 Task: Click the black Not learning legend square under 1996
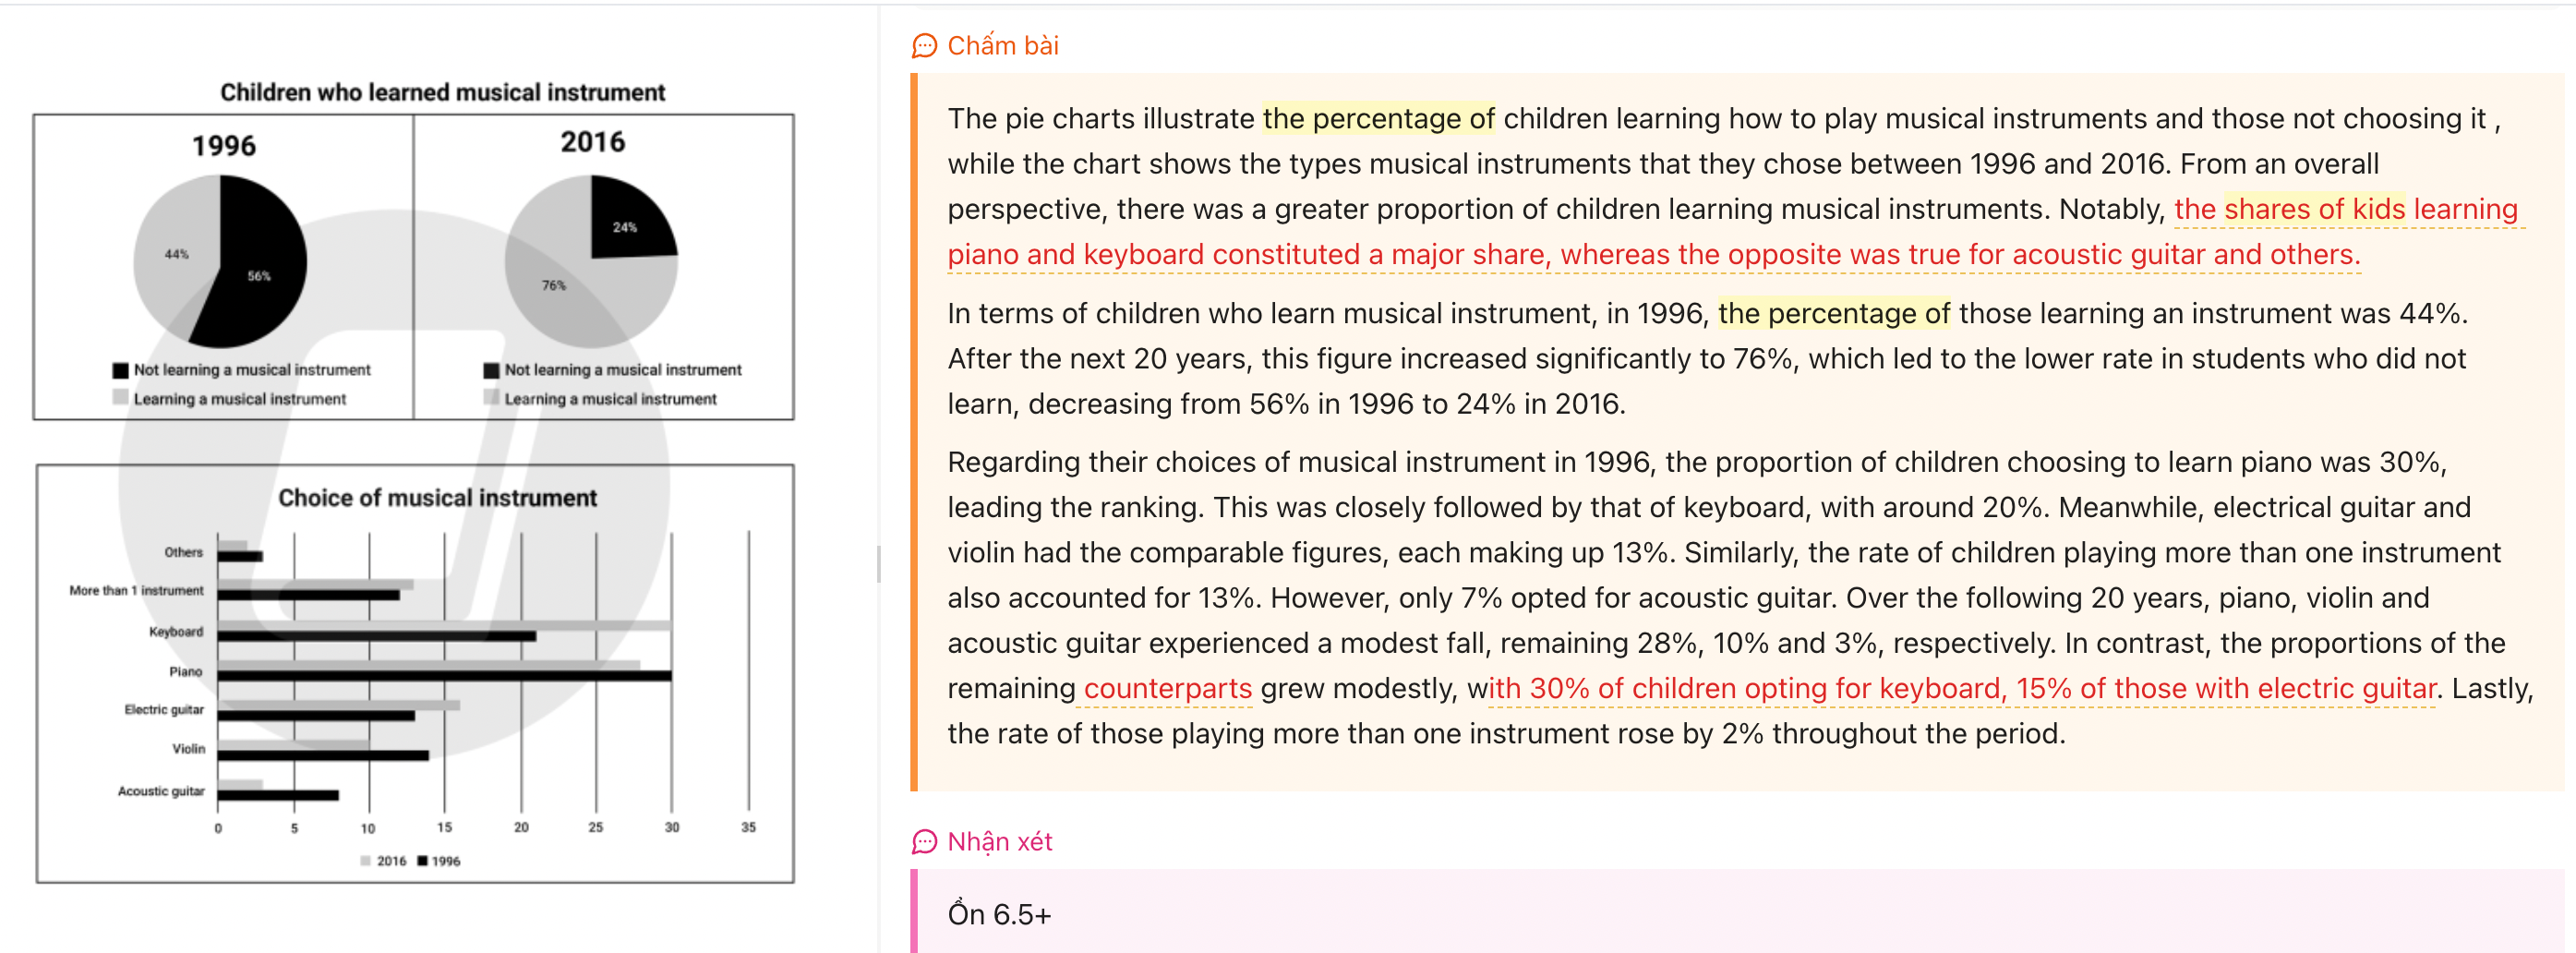pos(120,370)
